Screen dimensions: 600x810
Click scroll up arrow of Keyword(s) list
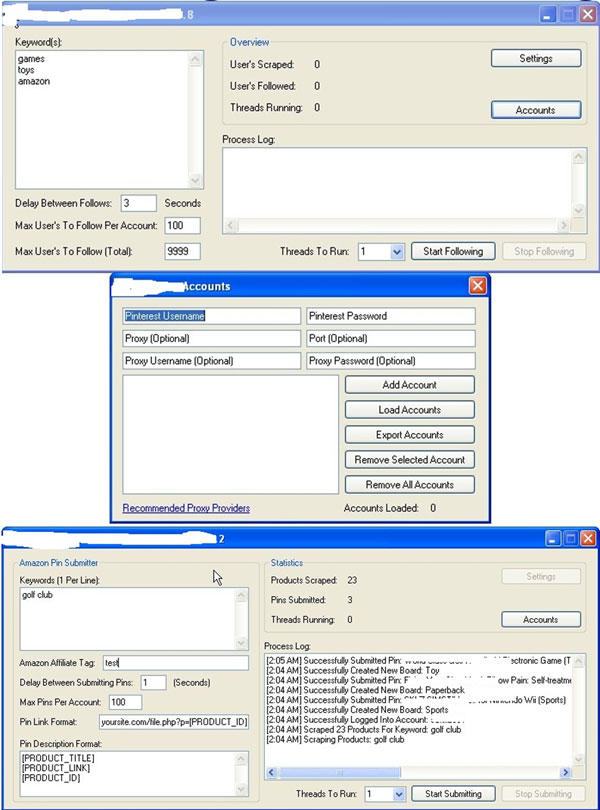click(195, 59)
